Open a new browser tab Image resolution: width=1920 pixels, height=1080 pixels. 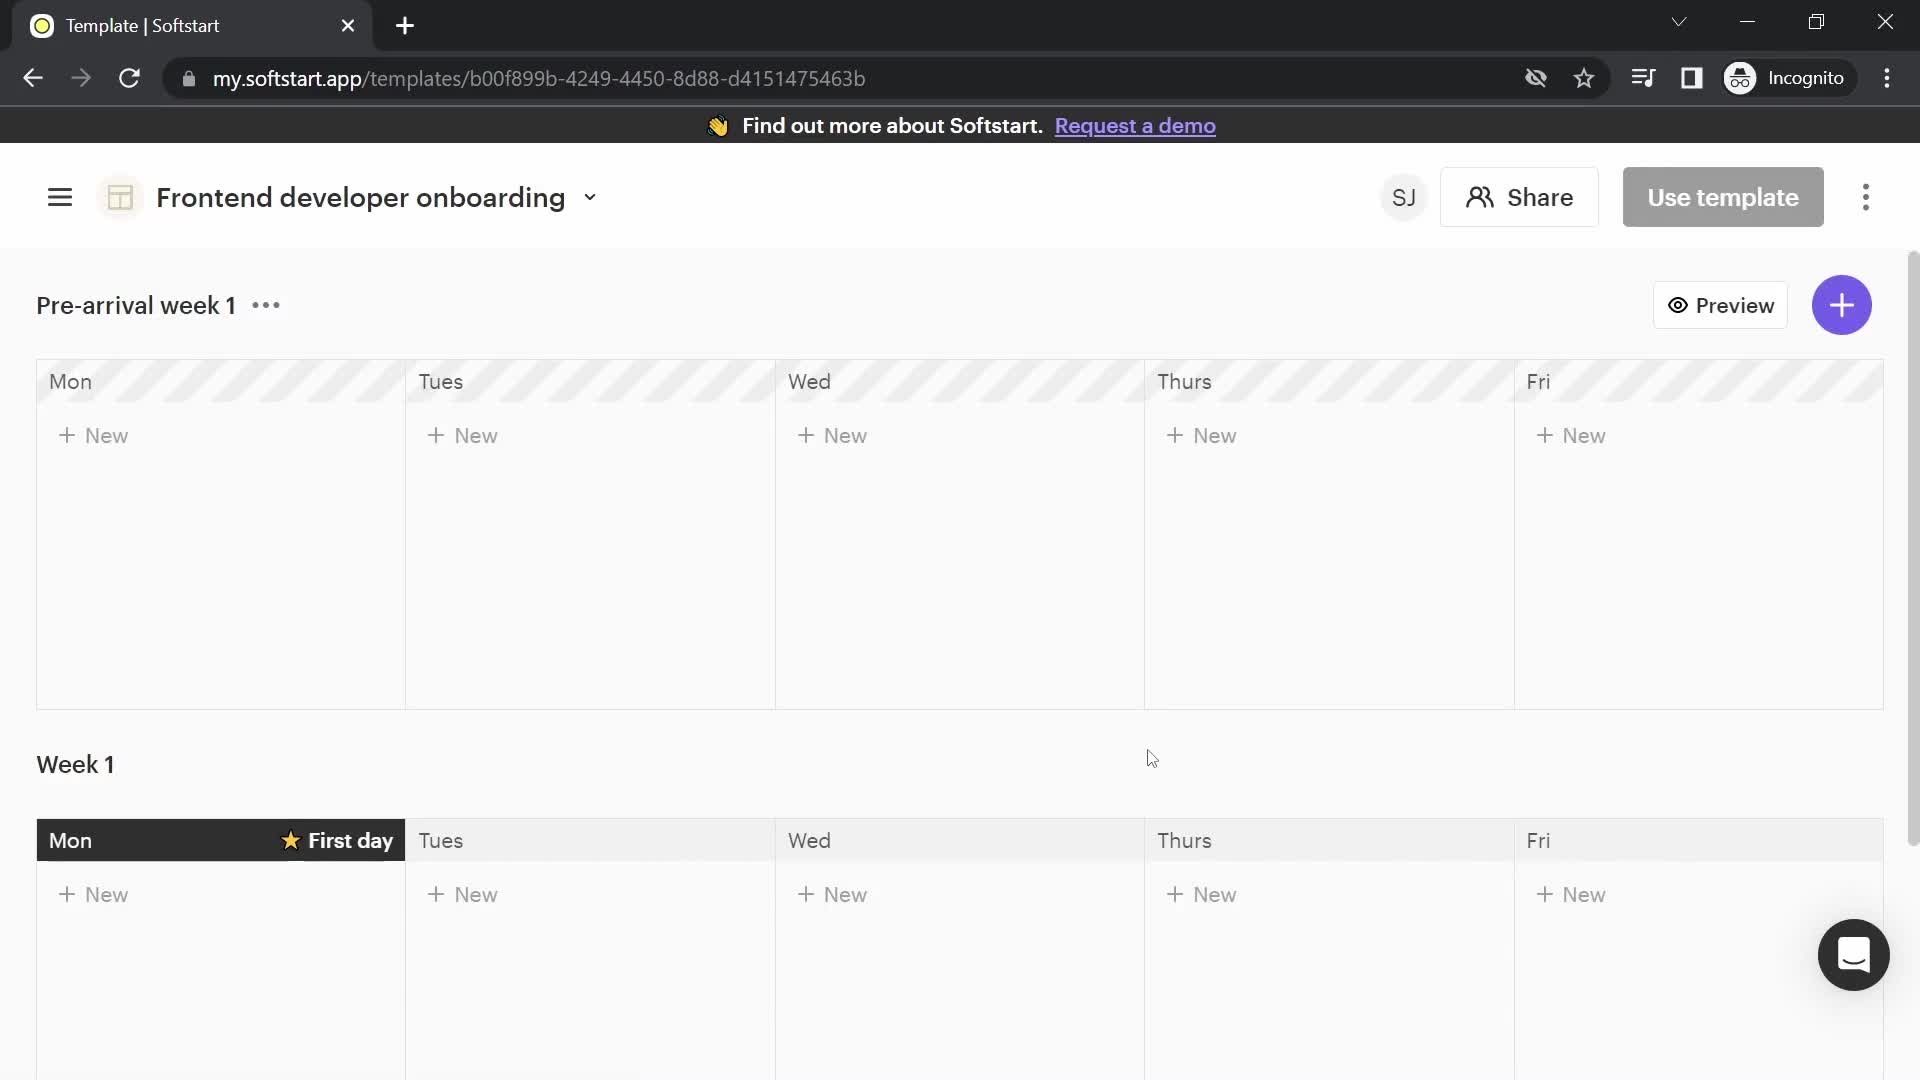(405, 26)
